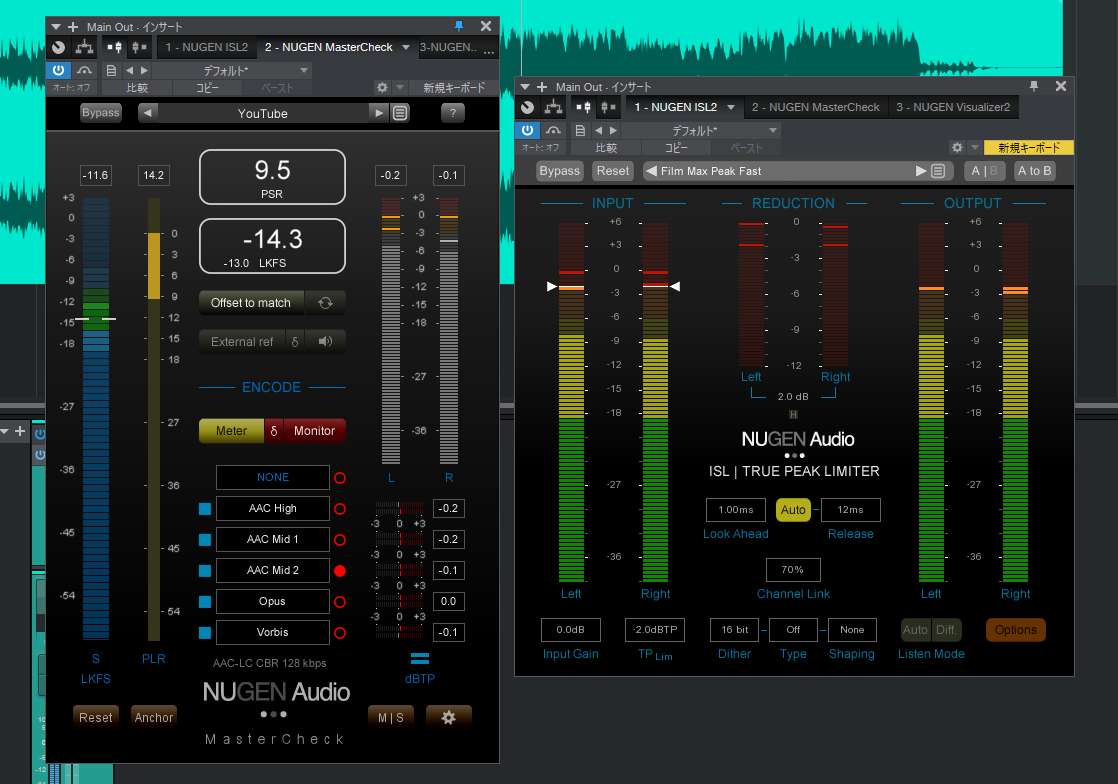Click bypass-all icon in ISL2 window header

528,107
